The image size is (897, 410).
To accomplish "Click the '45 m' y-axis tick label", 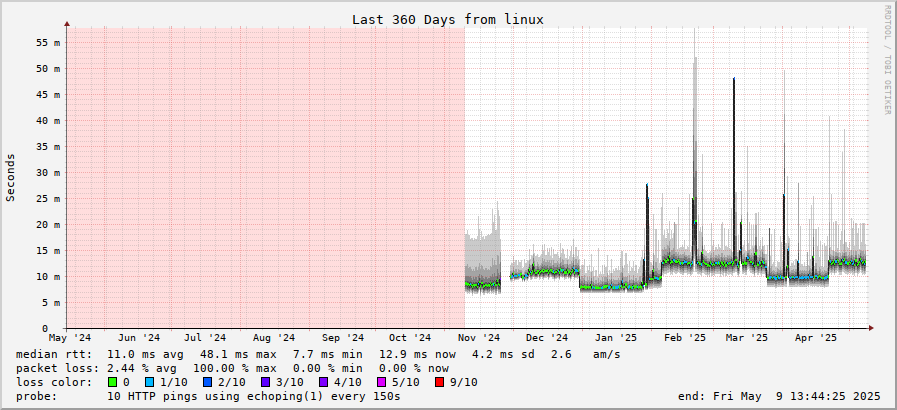I will [x=48, y=94].
